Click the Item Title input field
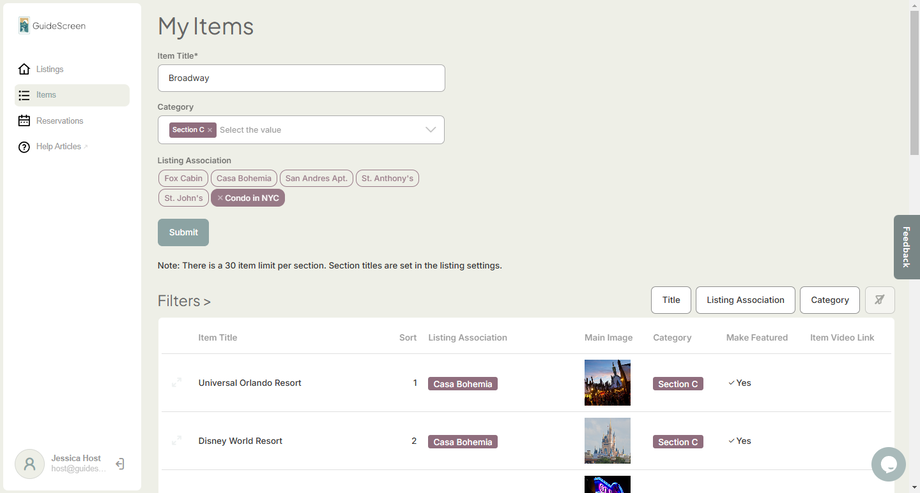This screenshot has height=493, width=920. [x=301, y=78]
